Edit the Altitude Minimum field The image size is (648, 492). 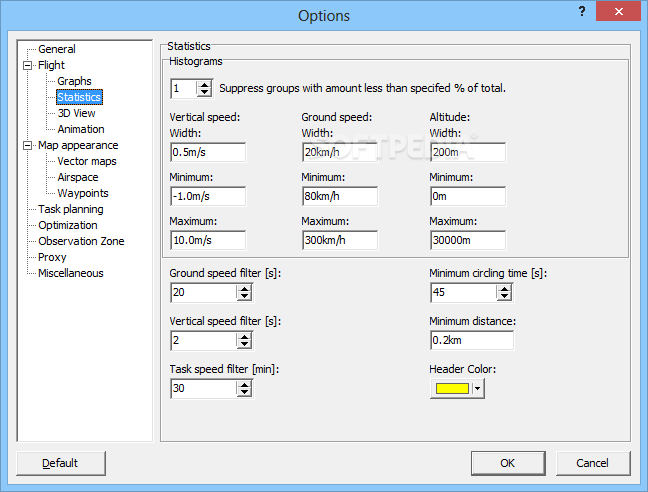click(468, 196)
